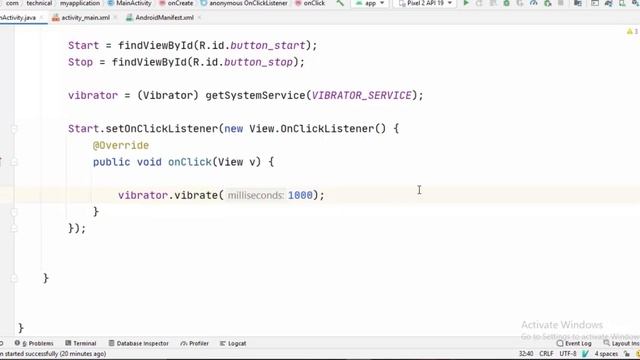
Task: Open the Profiler tool window
Action: click(x=194, y=343)
